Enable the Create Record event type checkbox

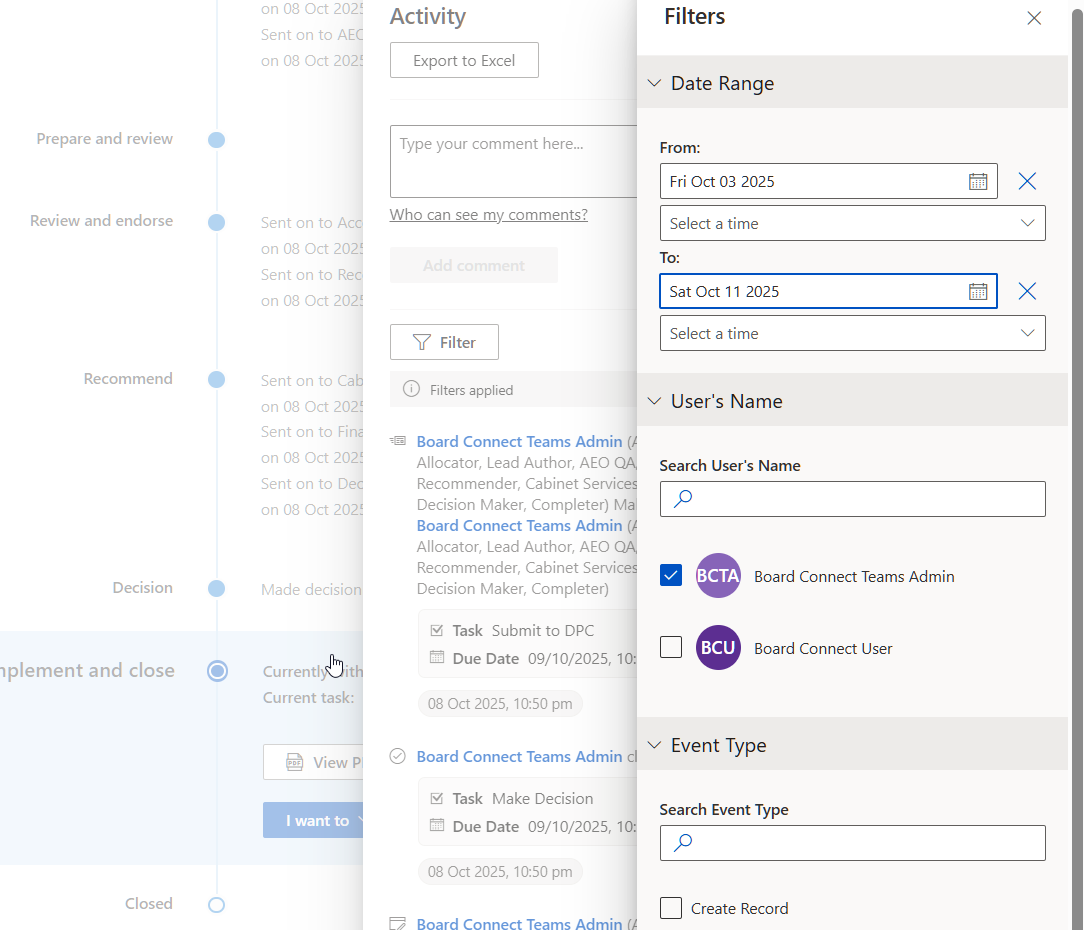(671, 908)
